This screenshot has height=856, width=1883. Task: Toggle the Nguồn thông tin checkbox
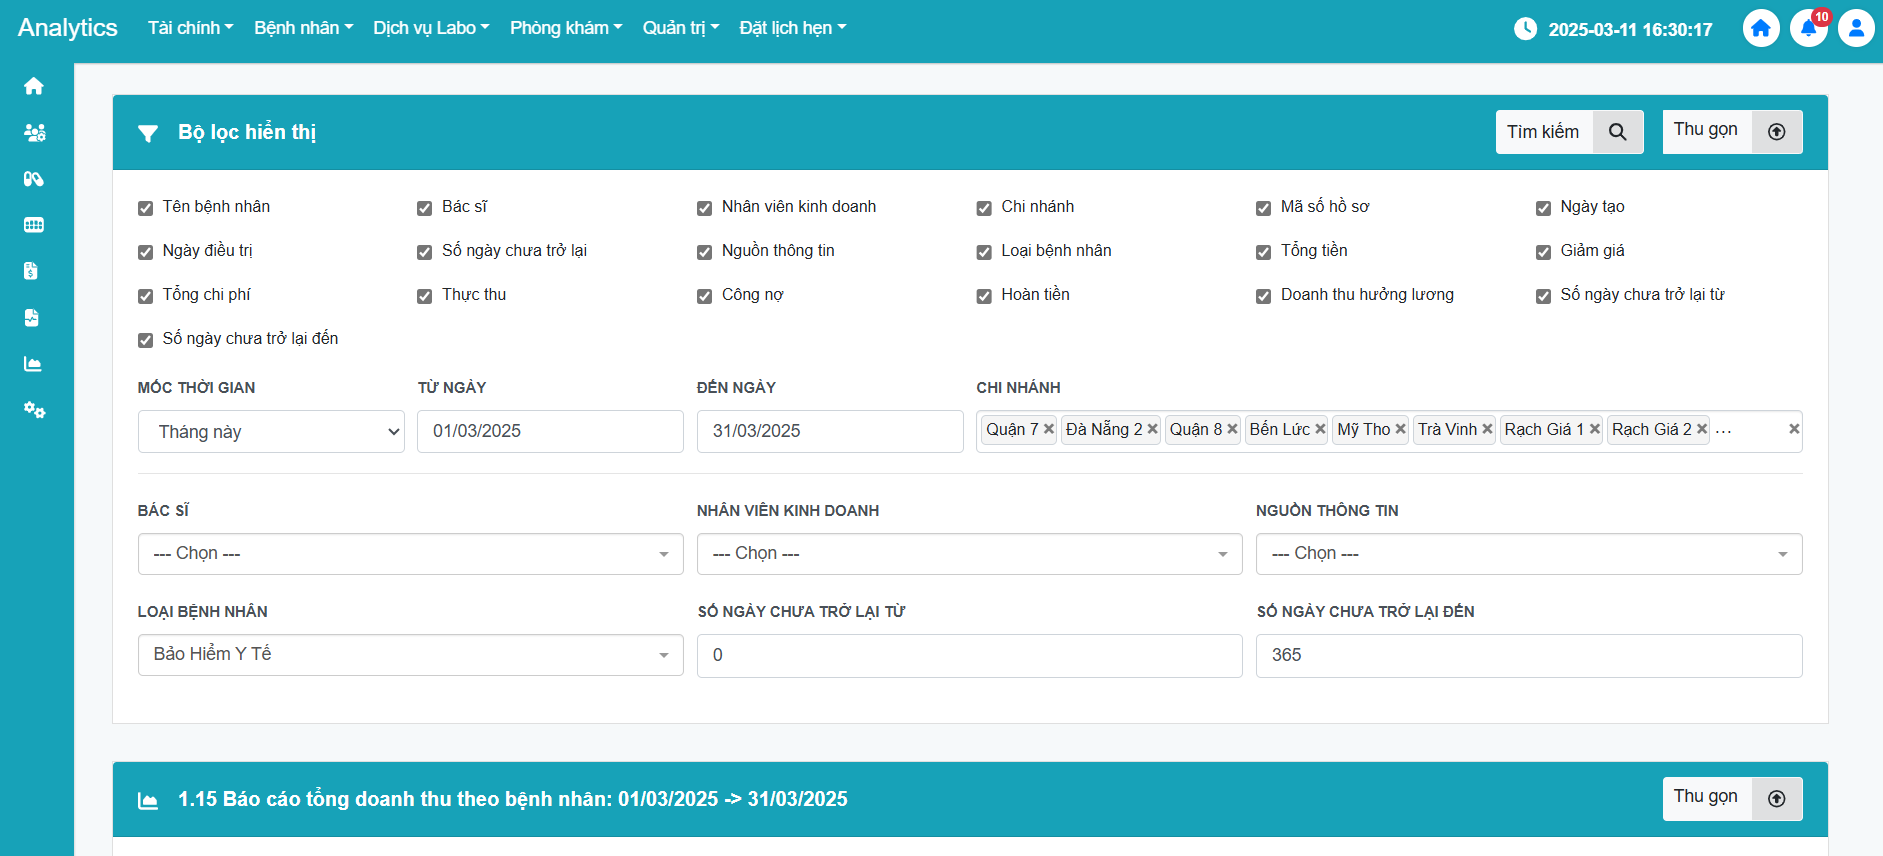705,252
